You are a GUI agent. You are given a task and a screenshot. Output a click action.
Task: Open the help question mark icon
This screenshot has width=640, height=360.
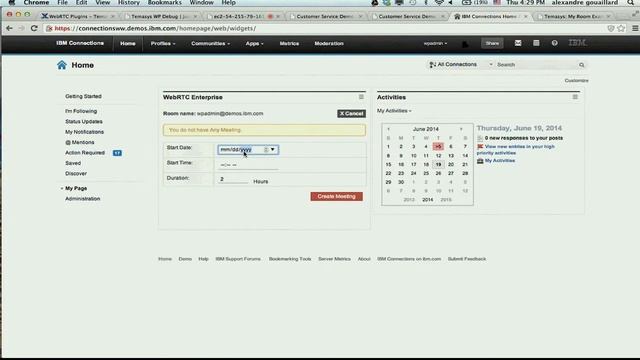(x=554, y=43)
